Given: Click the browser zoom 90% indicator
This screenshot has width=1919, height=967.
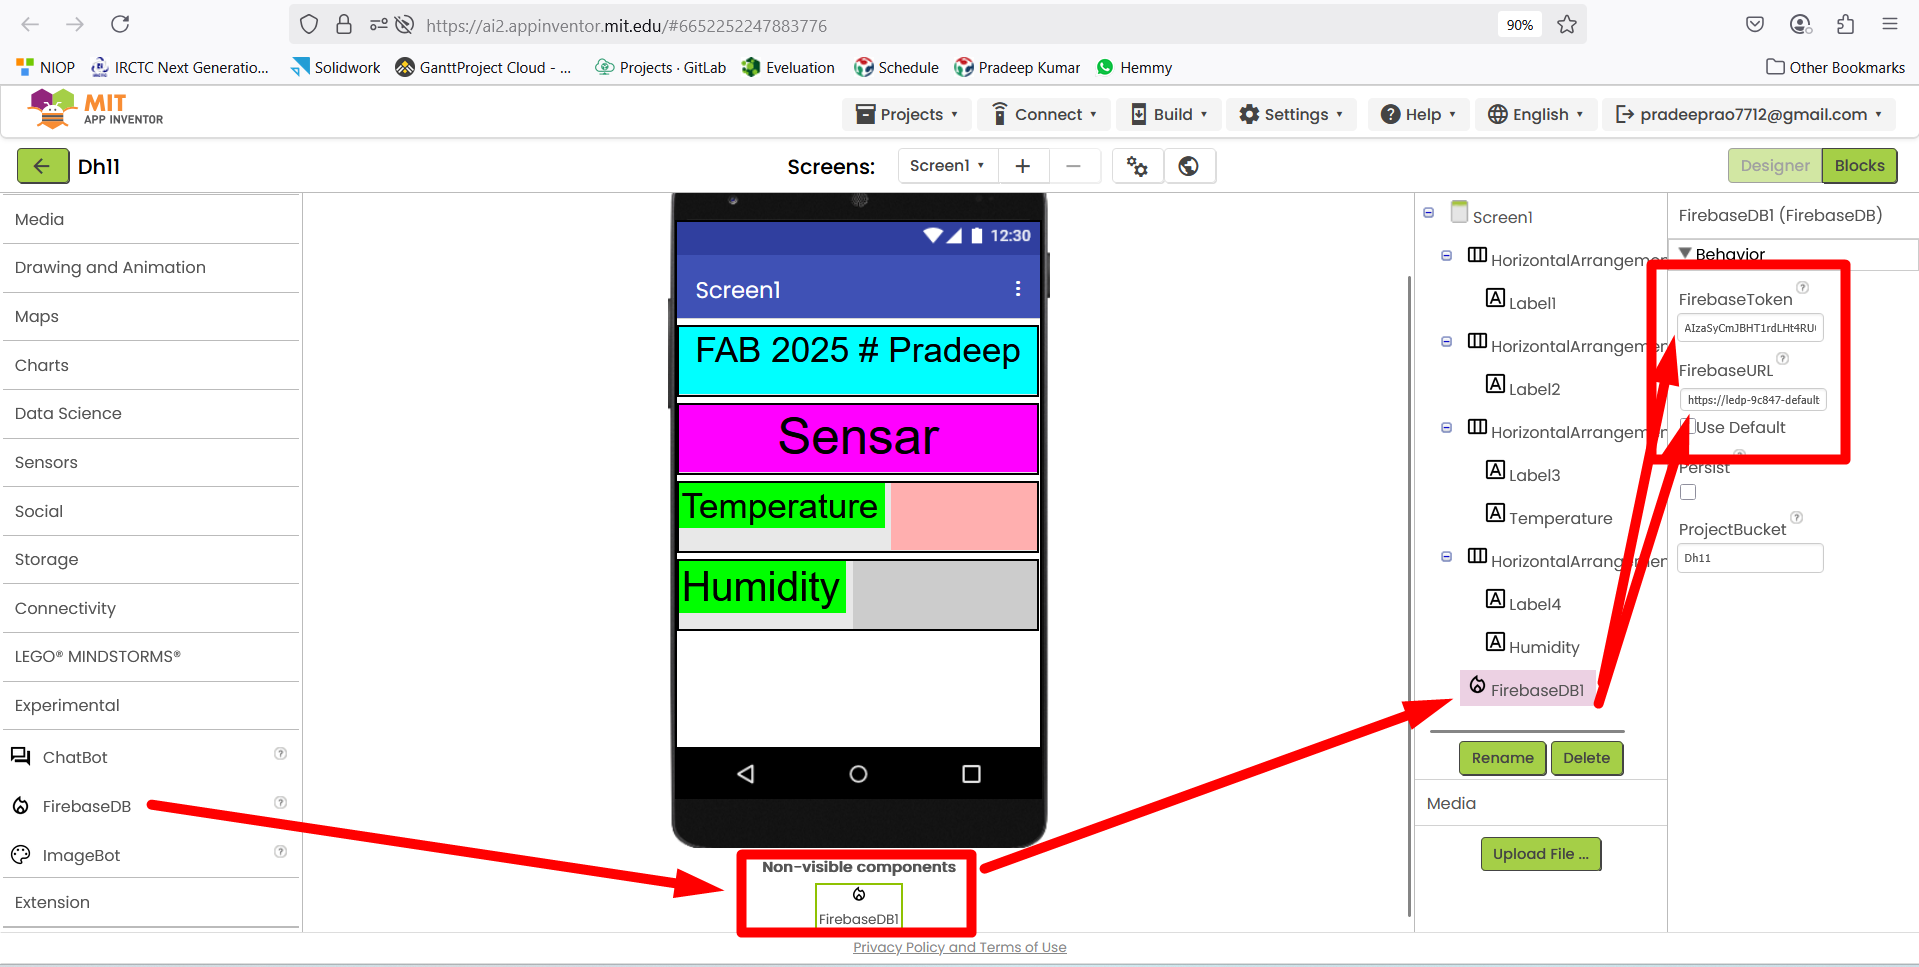Looking at the screenshot, I should (x=1520, y=25).
